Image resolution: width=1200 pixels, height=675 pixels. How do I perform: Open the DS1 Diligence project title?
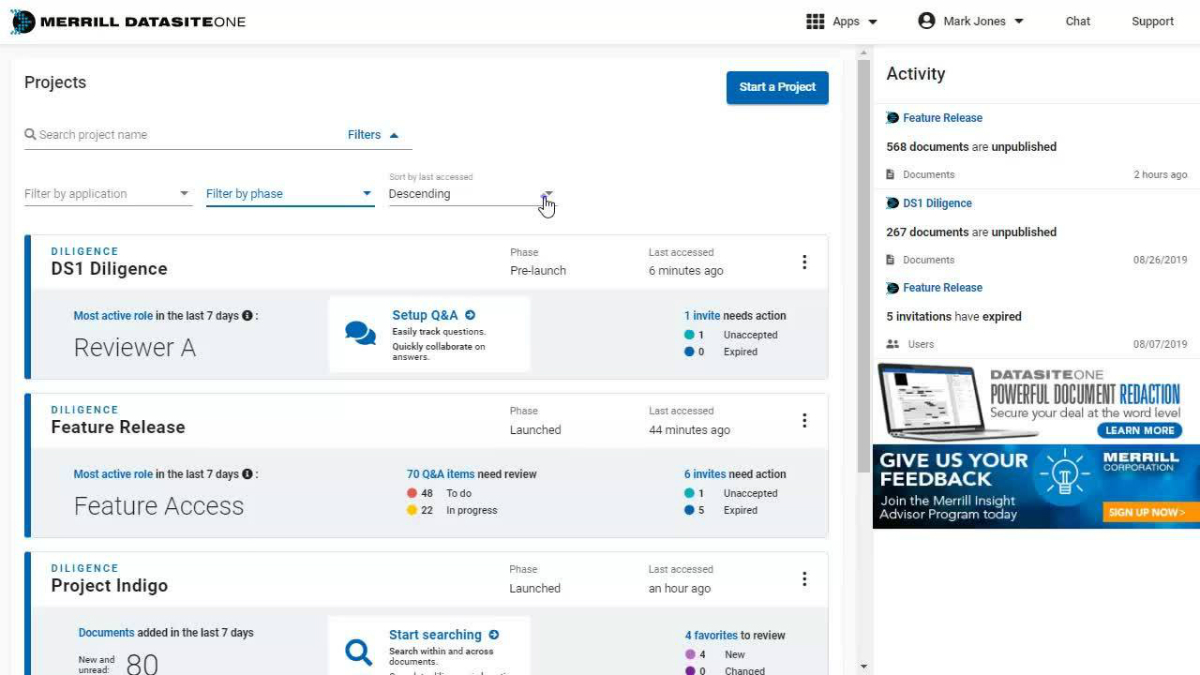coord(109,269)
